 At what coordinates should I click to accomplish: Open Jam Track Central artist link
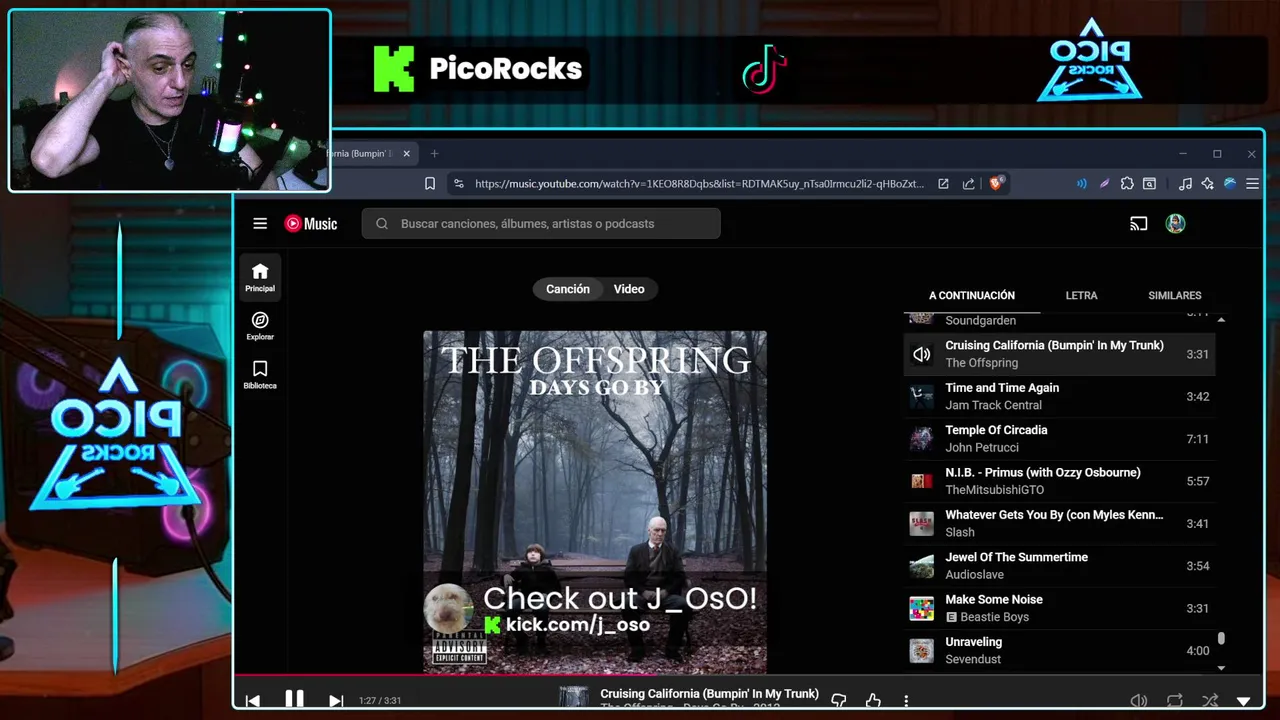click(x=993, y=406)
